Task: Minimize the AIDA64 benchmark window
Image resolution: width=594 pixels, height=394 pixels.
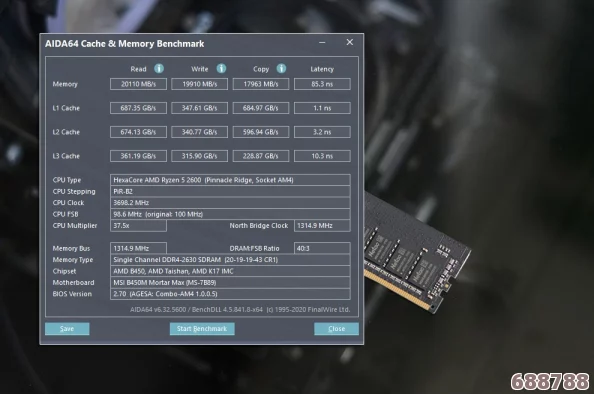Action: click(322, 42)
